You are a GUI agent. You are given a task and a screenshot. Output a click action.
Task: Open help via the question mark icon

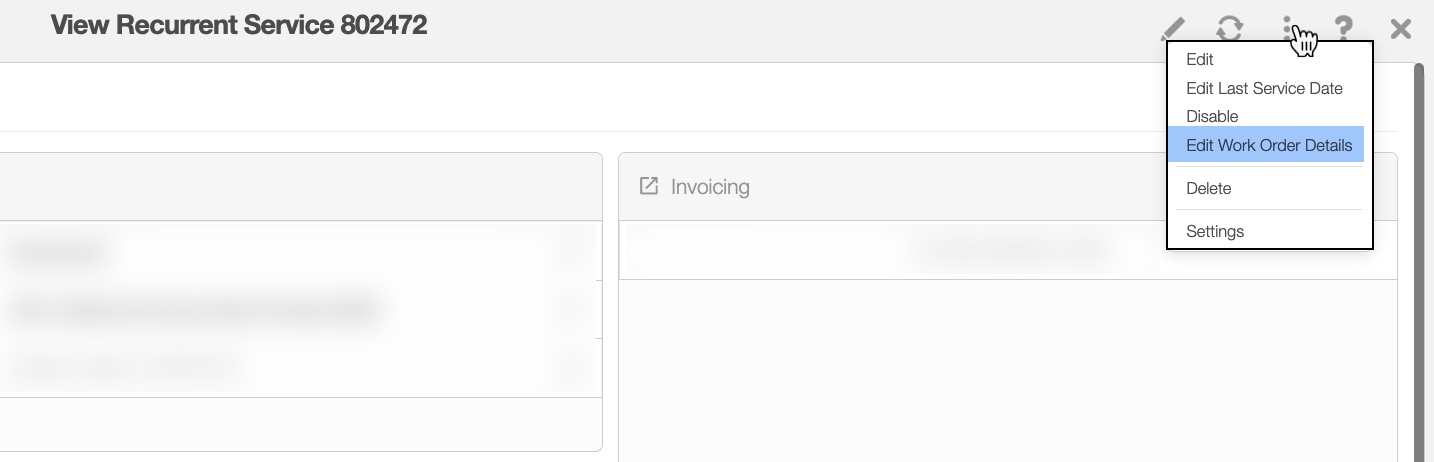tap(1344, 28)
